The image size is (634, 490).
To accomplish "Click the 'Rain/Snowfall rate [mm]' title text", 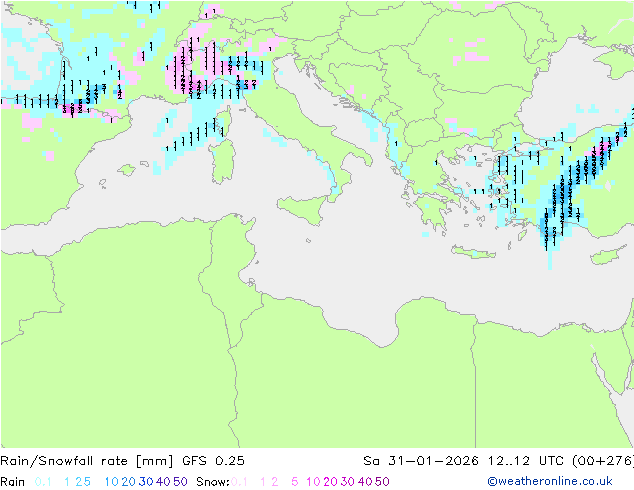I will coord(87,461).
